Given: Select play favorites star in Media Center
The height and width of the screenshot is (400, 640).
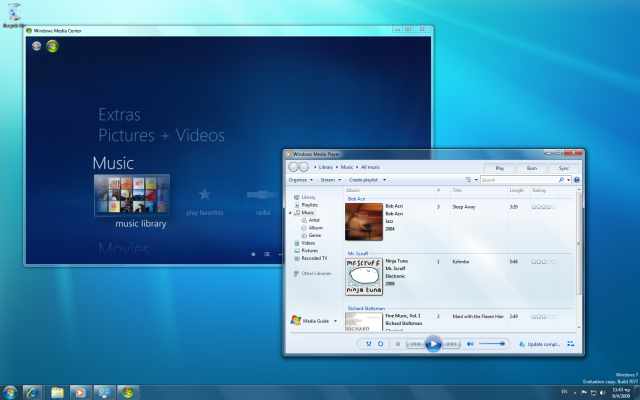Looking at the screenshot, I should pyautogui.click(x=204, y=194).
